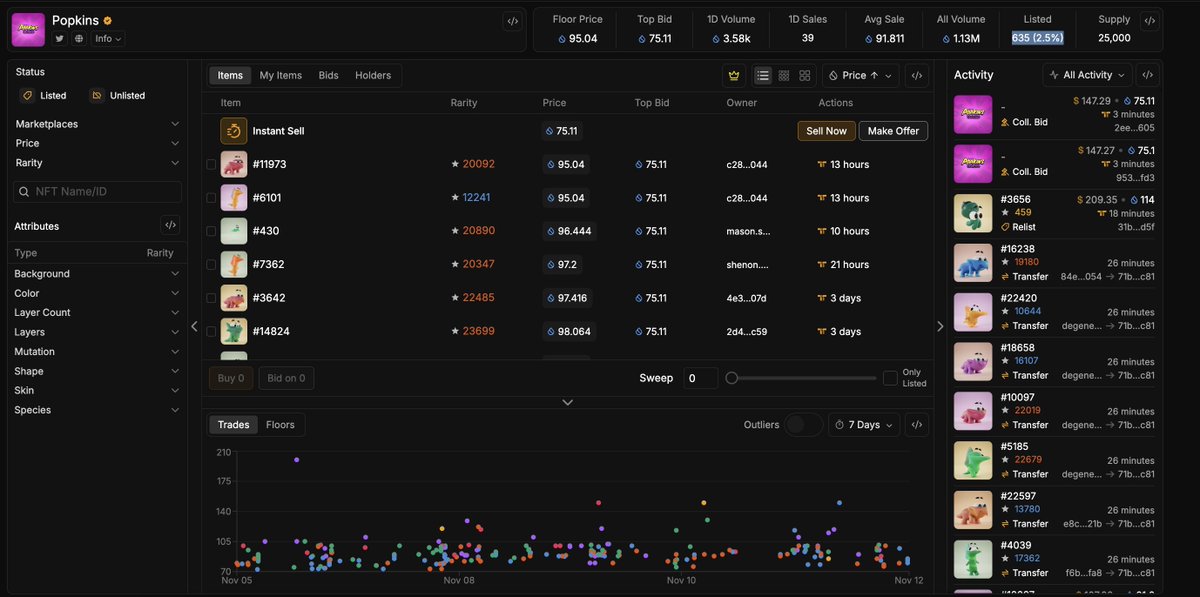Click embed code icon in Trades chart header
Image resolution: width=1200 pixels, height=597 pixels.
point(917,425)
